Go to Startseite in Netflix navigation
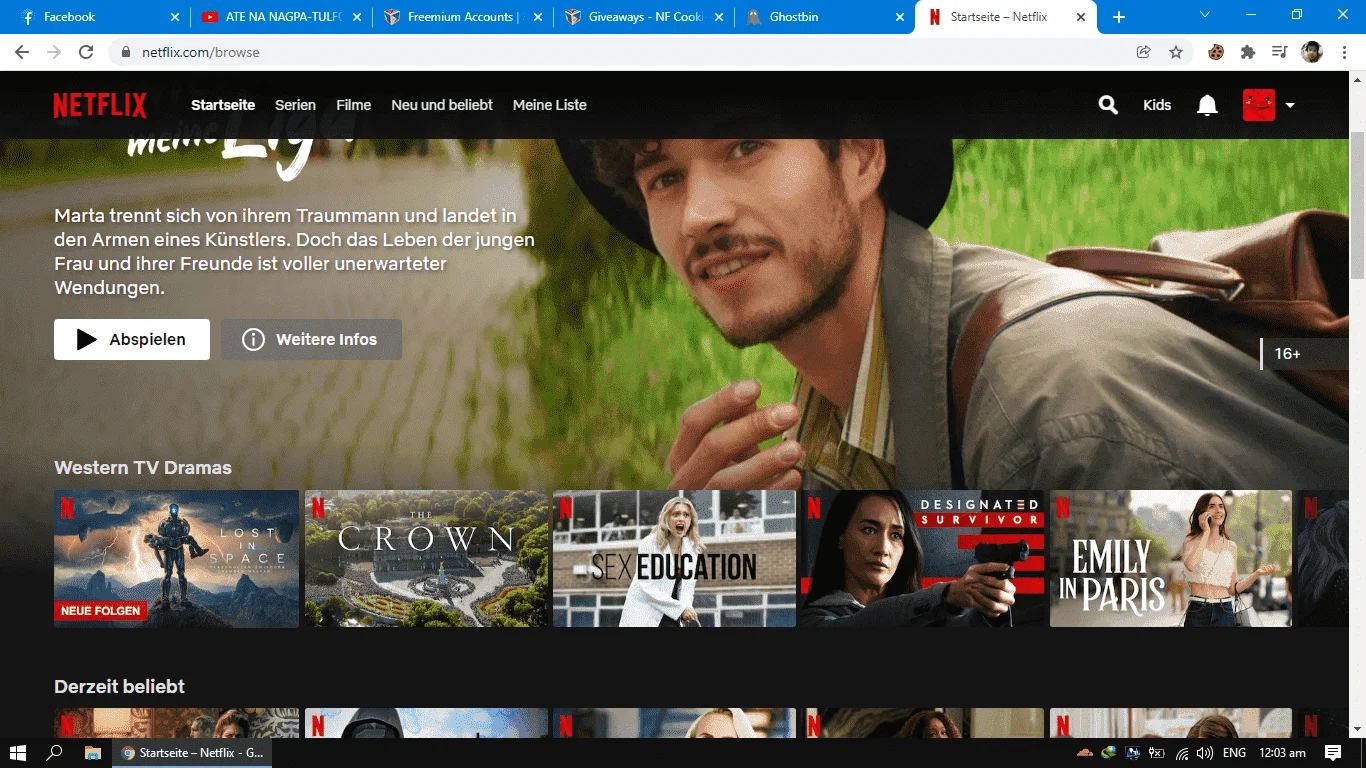The image size is (1366, 768). point(223,105)
